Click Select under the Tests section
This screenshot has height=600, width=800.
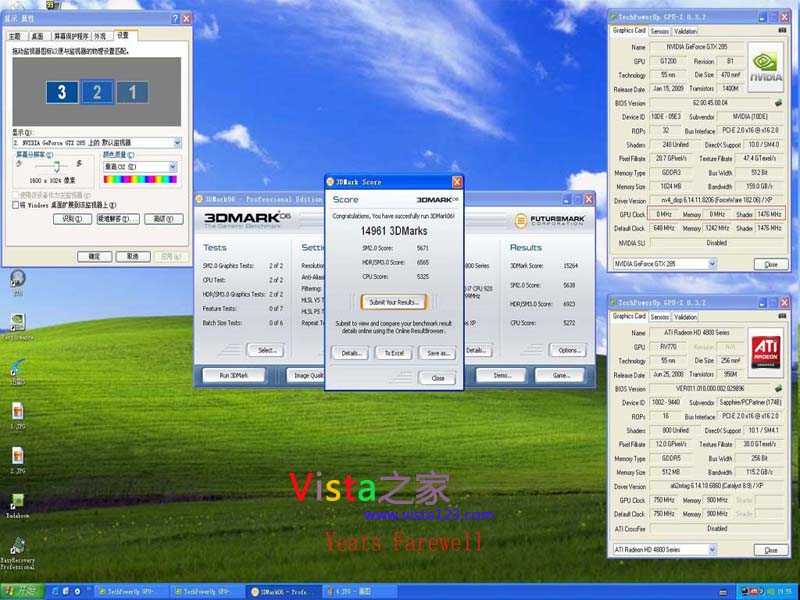tap(265, 351)
